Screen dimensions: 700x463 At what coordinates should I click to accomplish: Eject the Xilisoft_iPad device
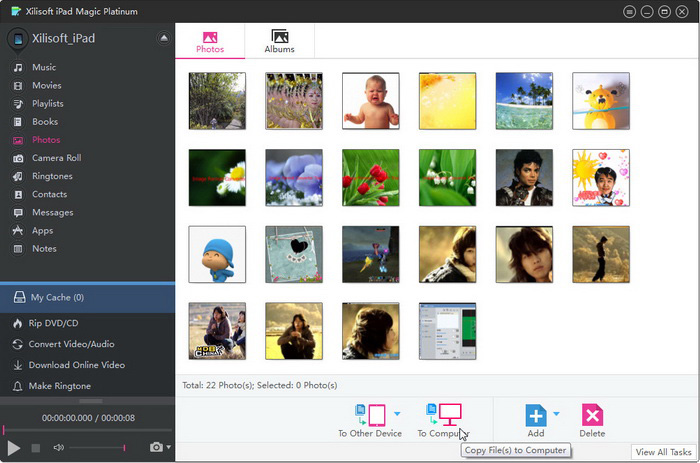tap(164, 38)
